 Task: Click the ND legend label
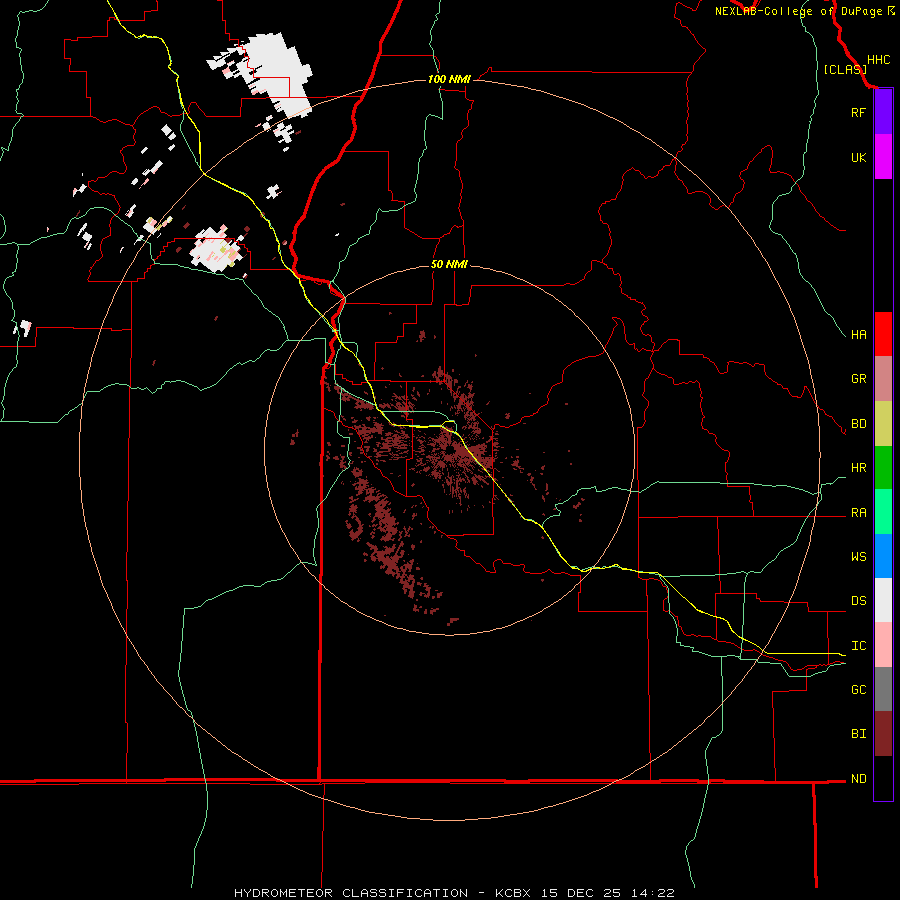coord(858,779)
